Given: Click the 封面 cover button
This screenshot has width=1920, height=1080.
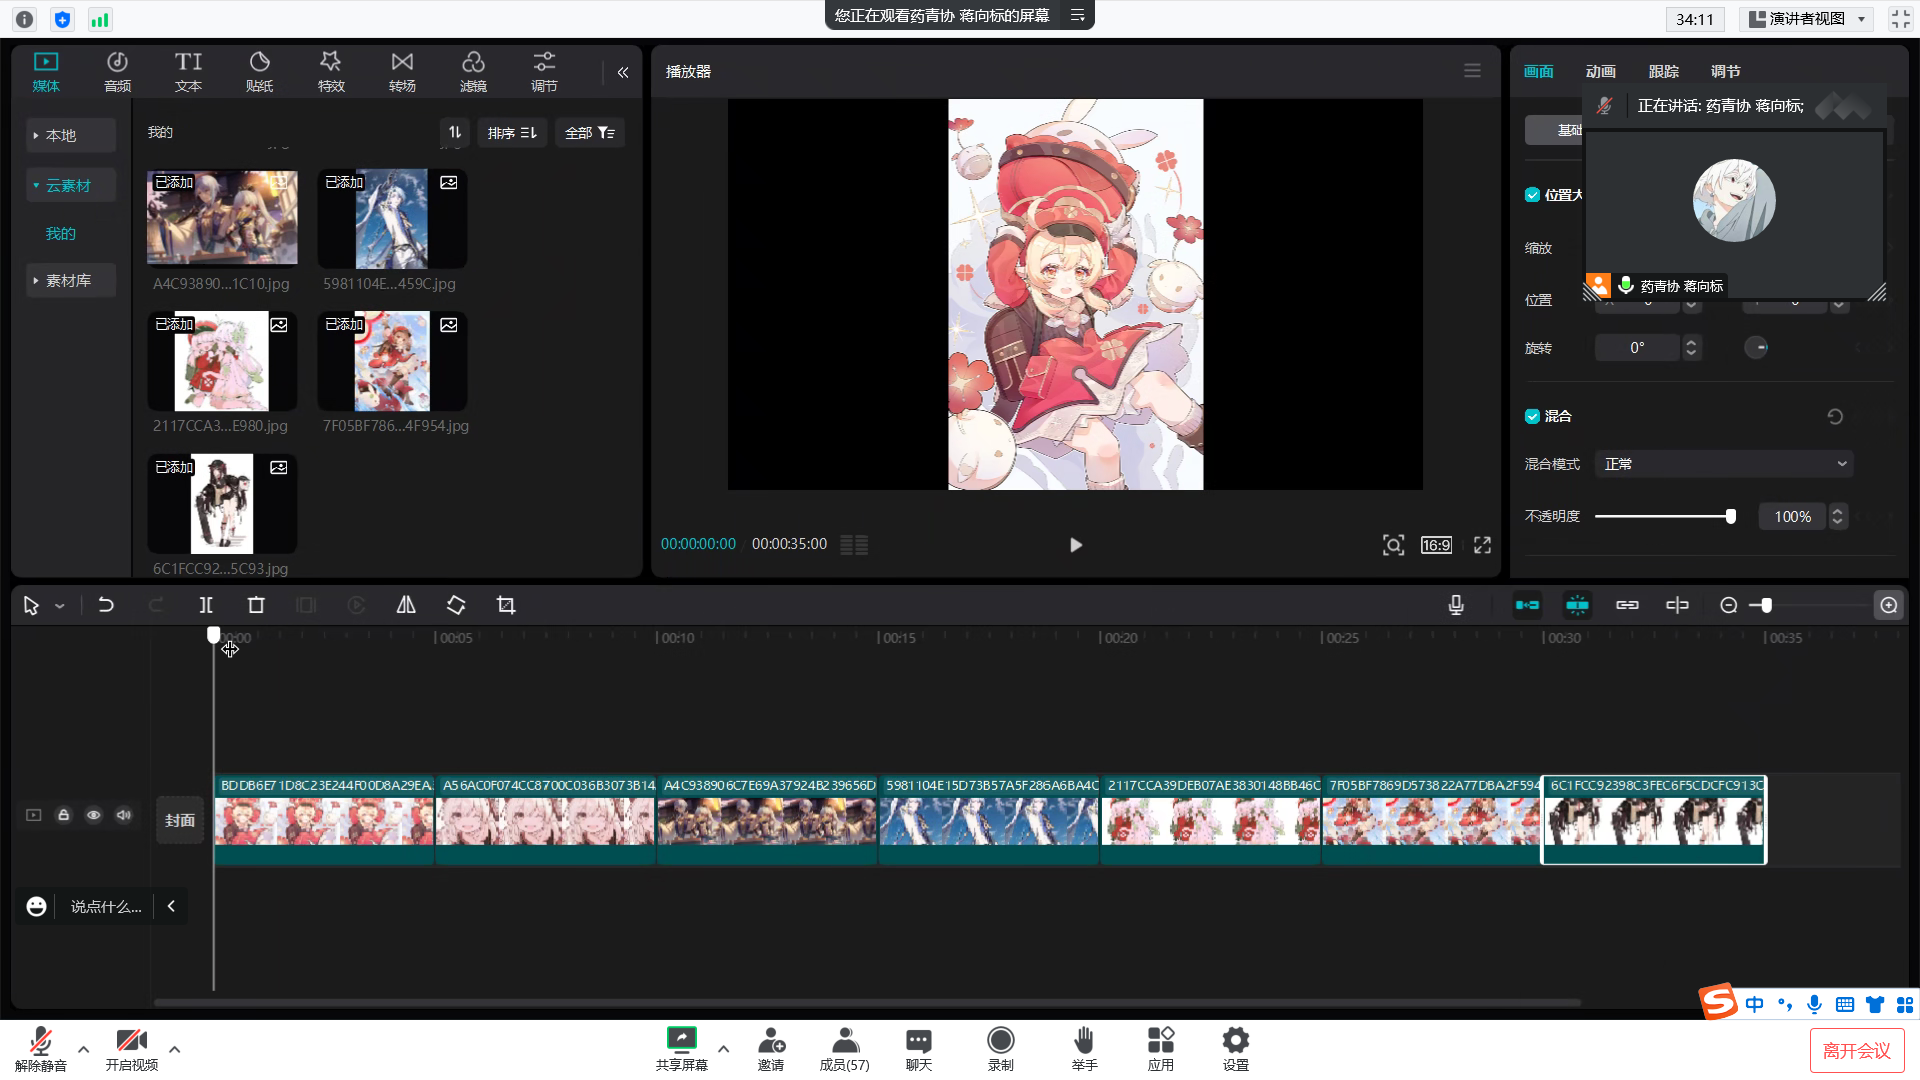Looking at the screenshot, I should 180,820.
